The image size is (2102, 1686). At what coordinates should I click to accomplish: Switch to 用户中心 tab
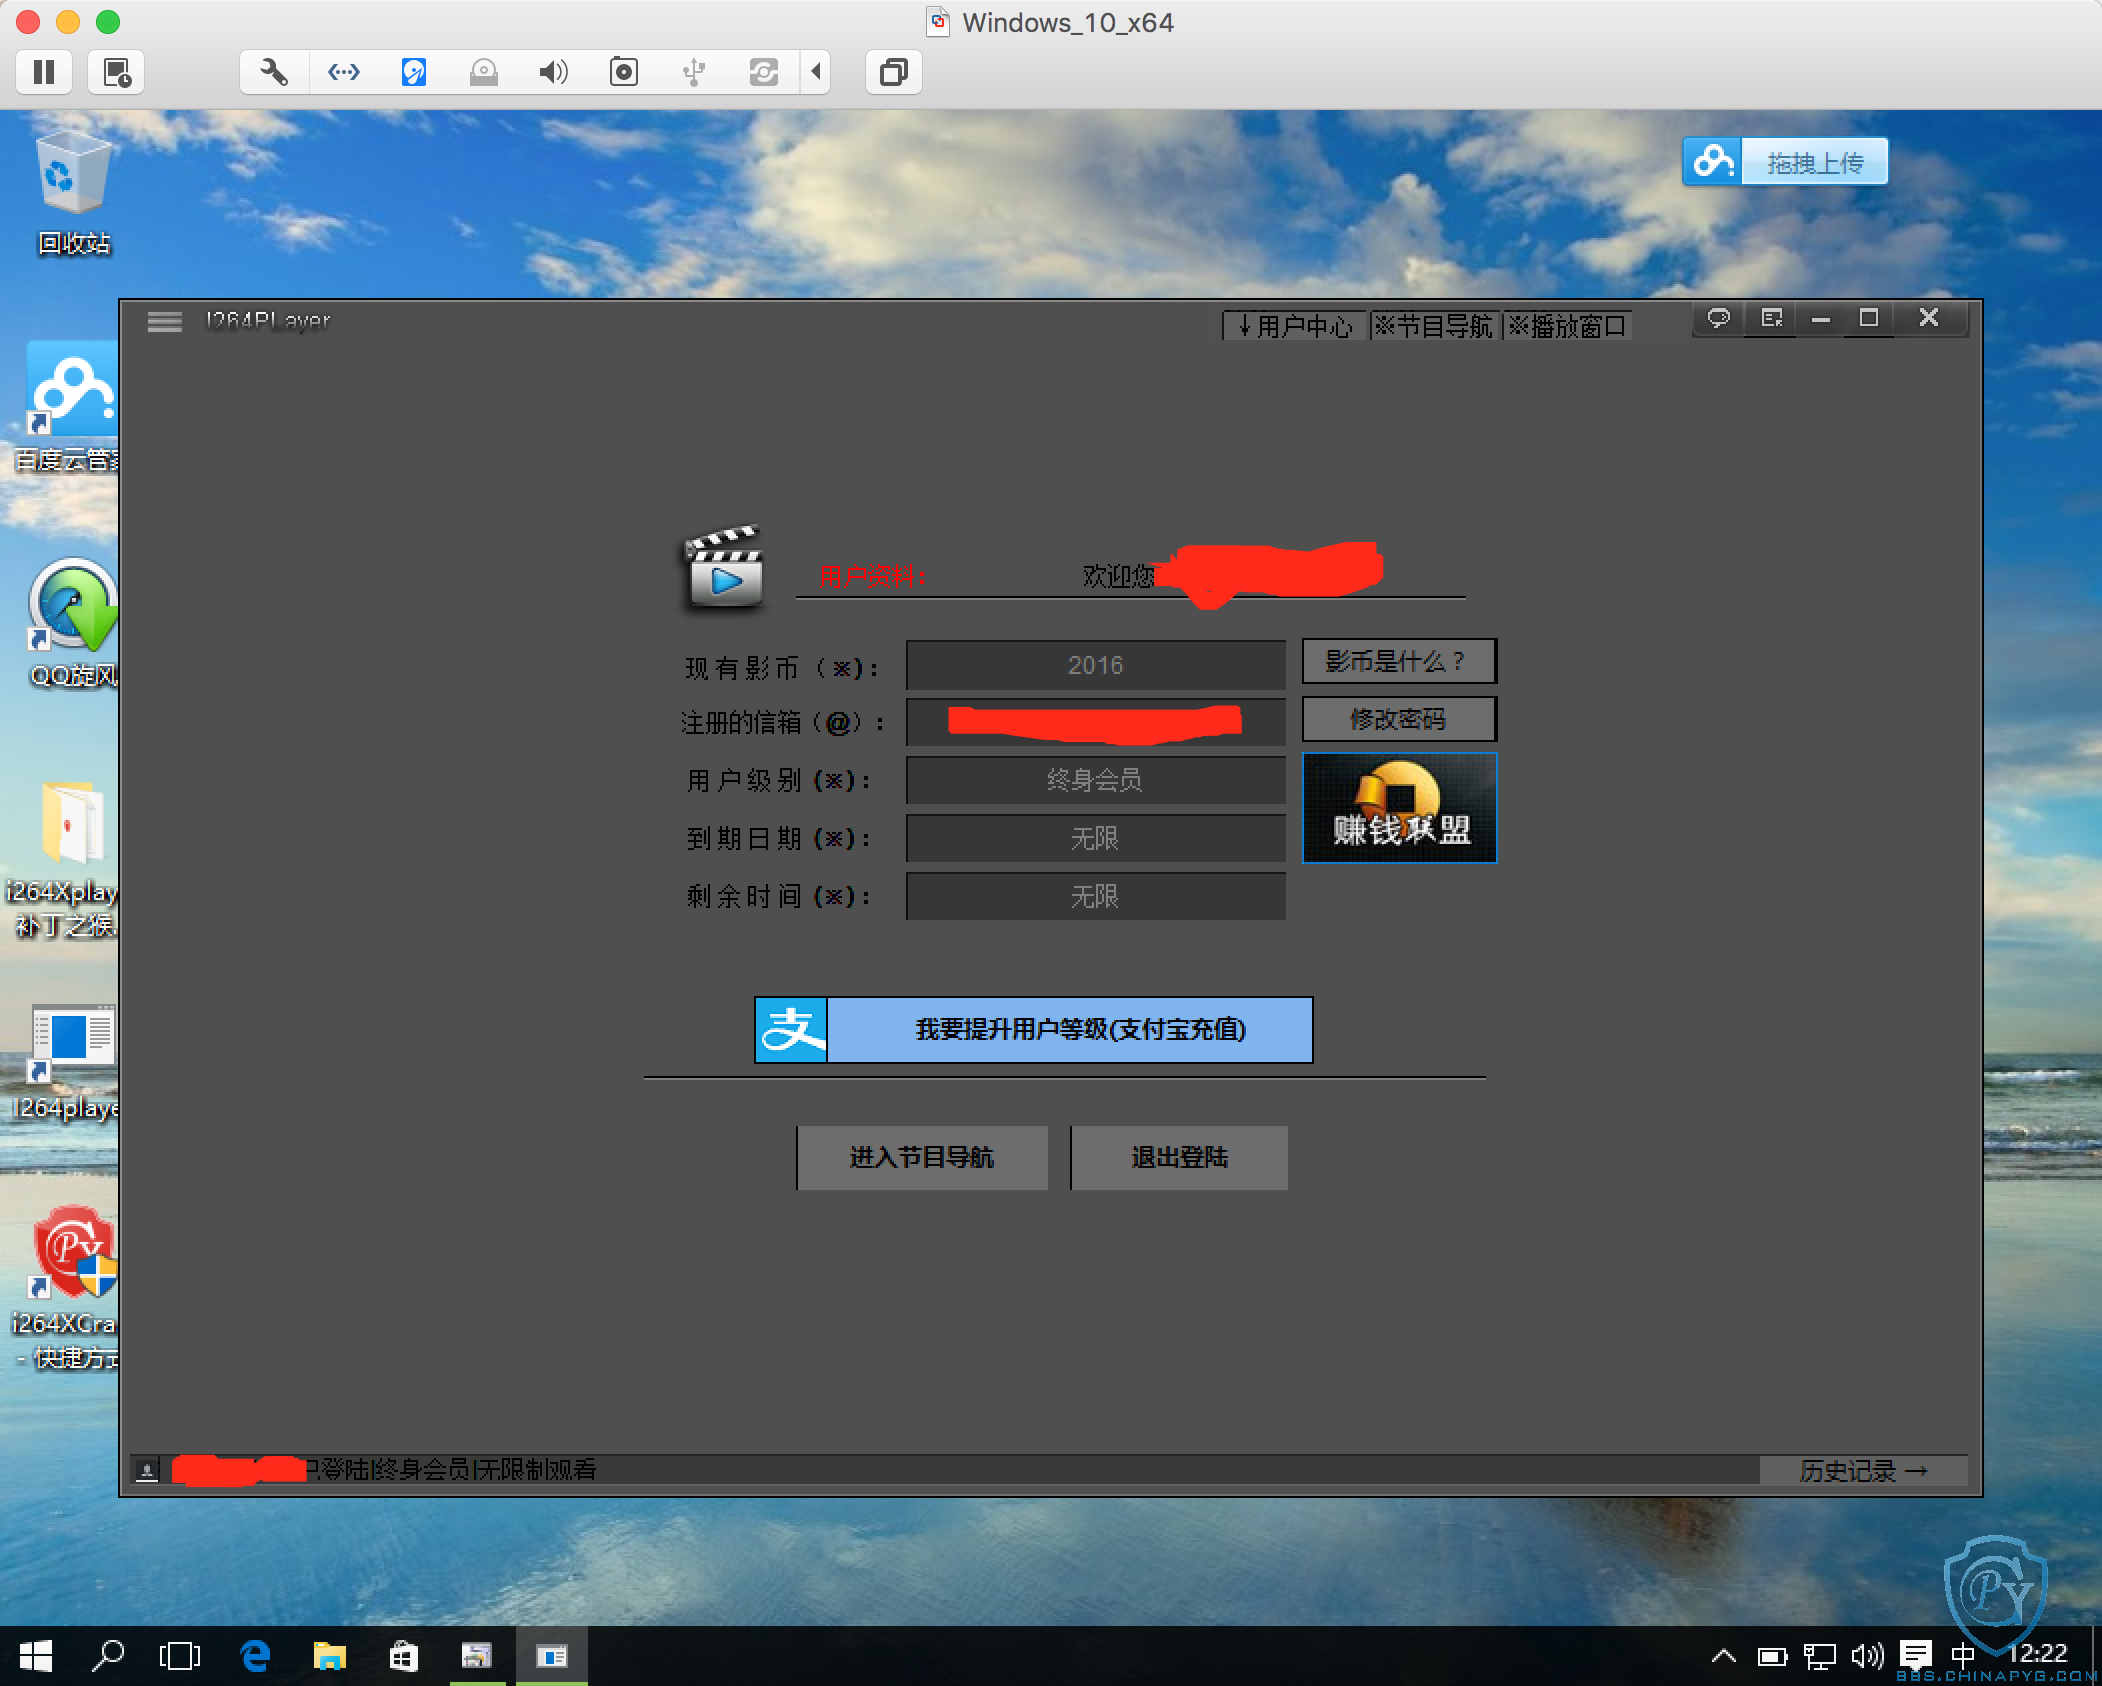1294,326
